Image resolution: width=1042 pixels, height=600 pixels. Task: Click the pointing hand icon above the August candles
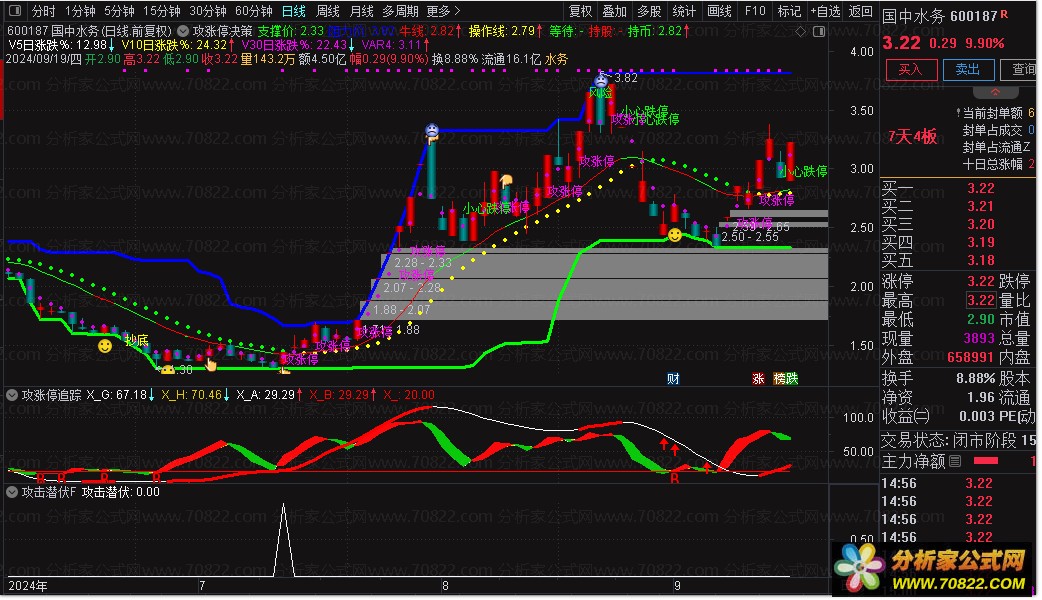point(506,181)
